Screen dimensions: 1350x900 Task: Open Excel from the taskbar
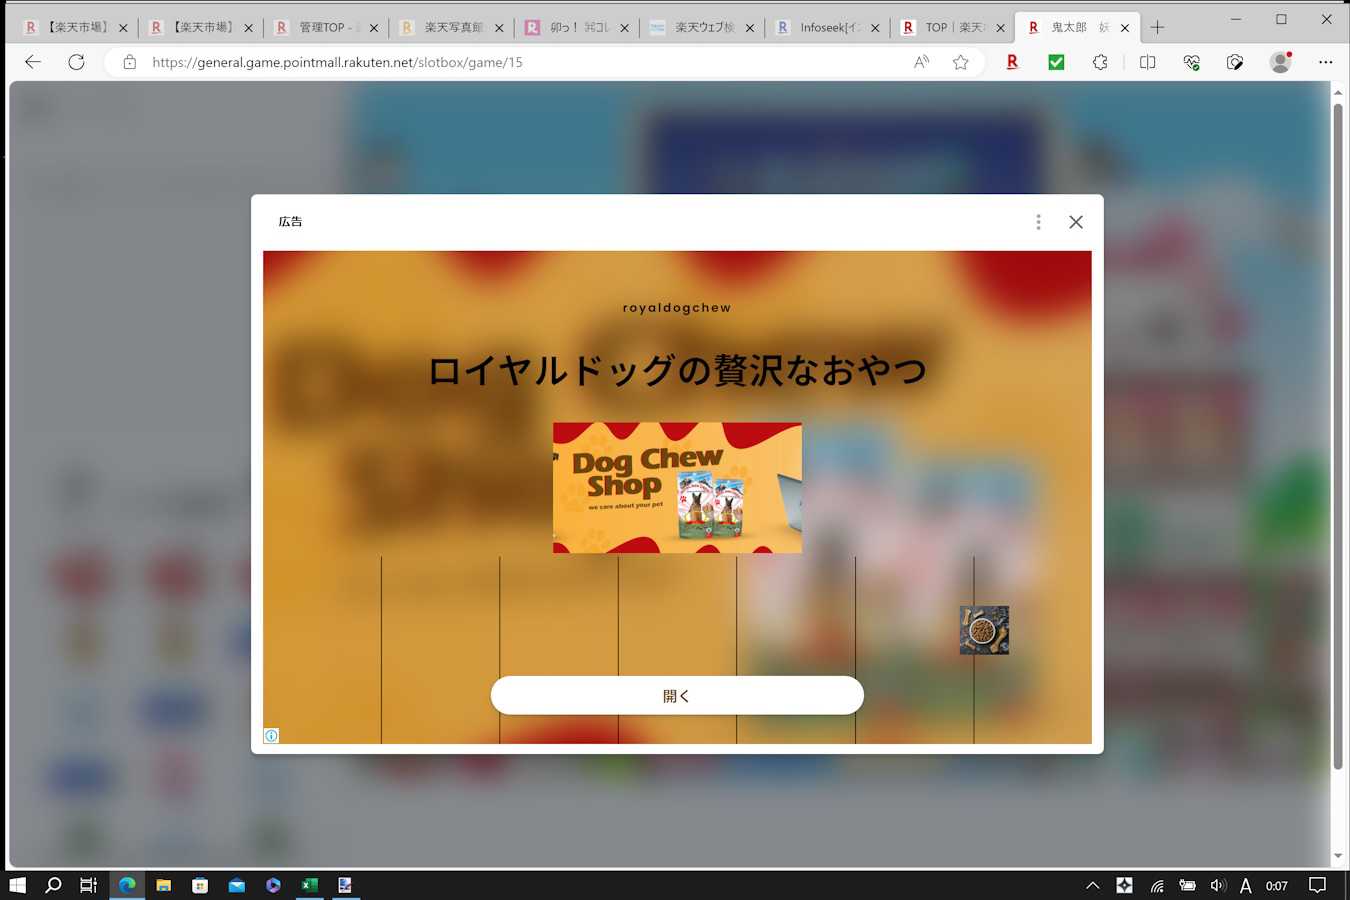pyautogui.click(x=310, y=885)
